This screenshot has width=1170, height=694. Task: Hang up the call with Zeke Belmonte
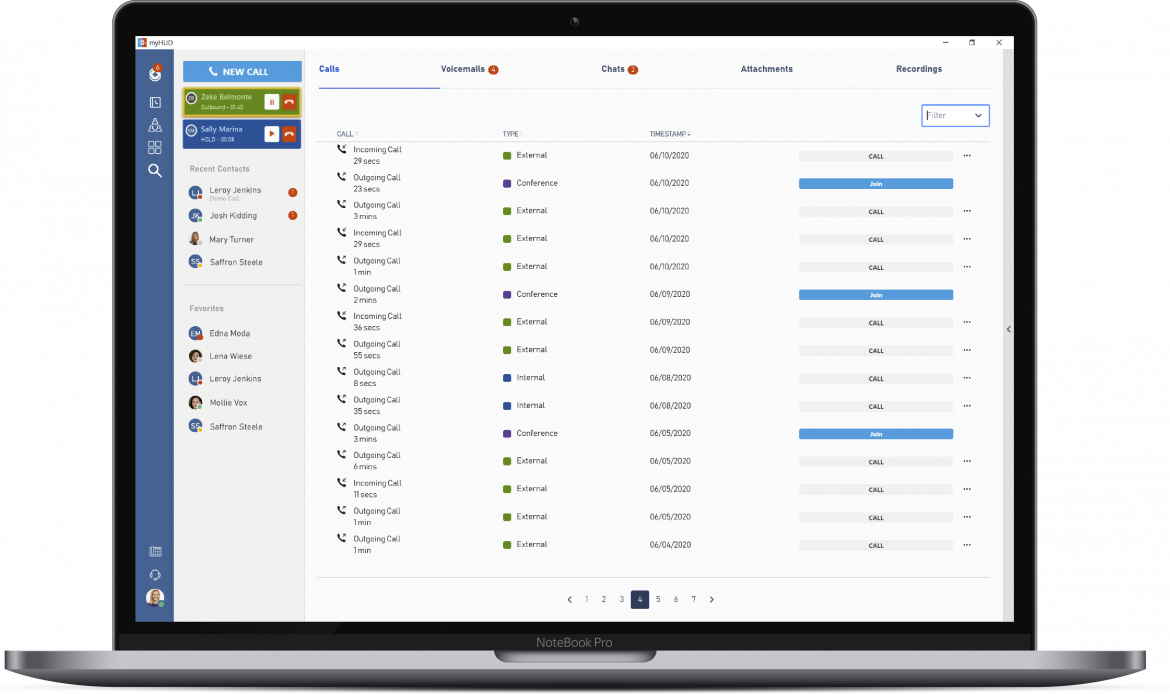click(x=289, y=102)
